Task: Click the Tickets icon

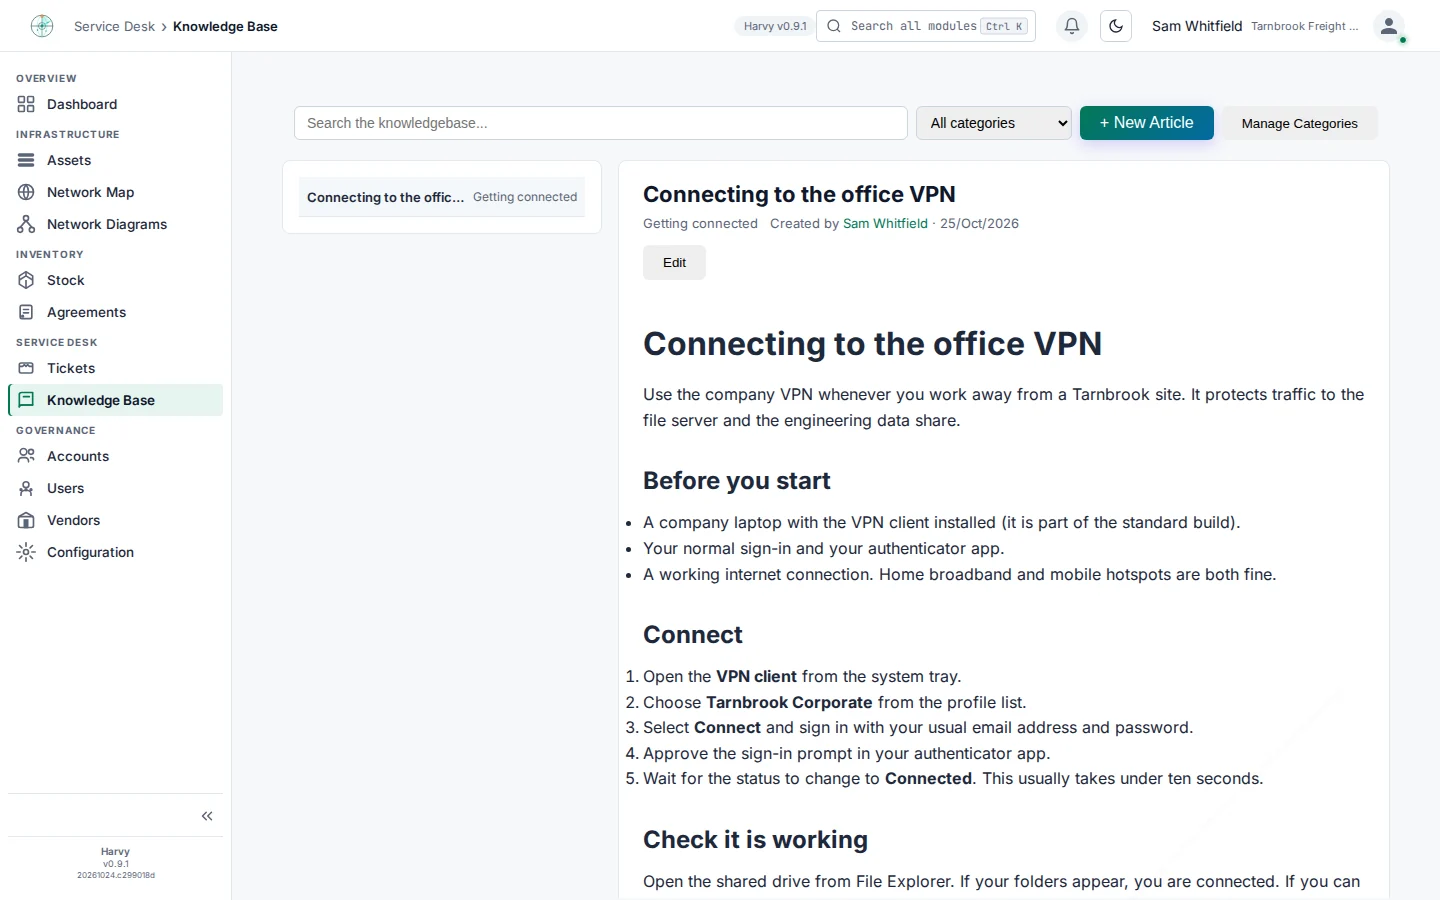Action: (26, 368)
